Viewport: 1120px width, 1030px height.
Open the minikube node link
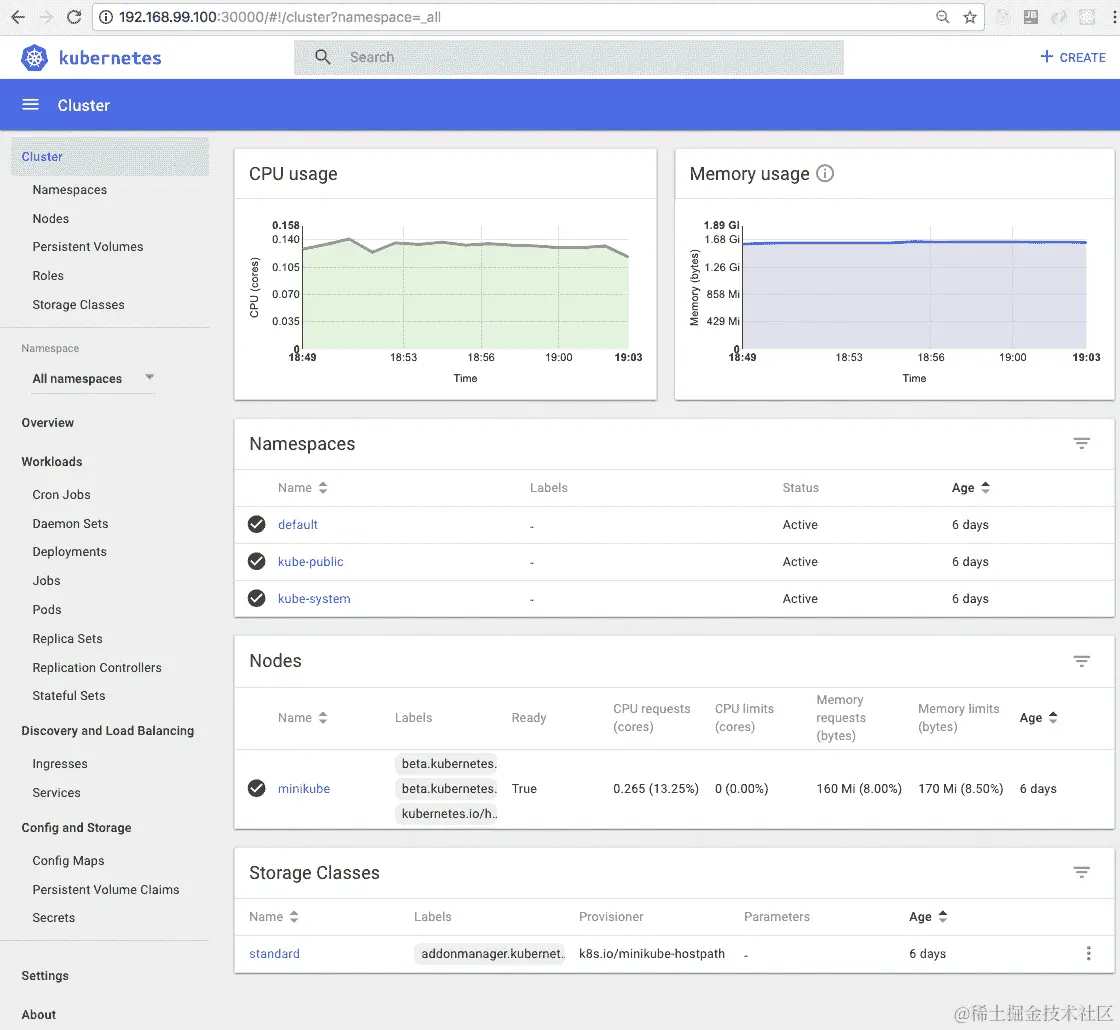click(304, 789)
